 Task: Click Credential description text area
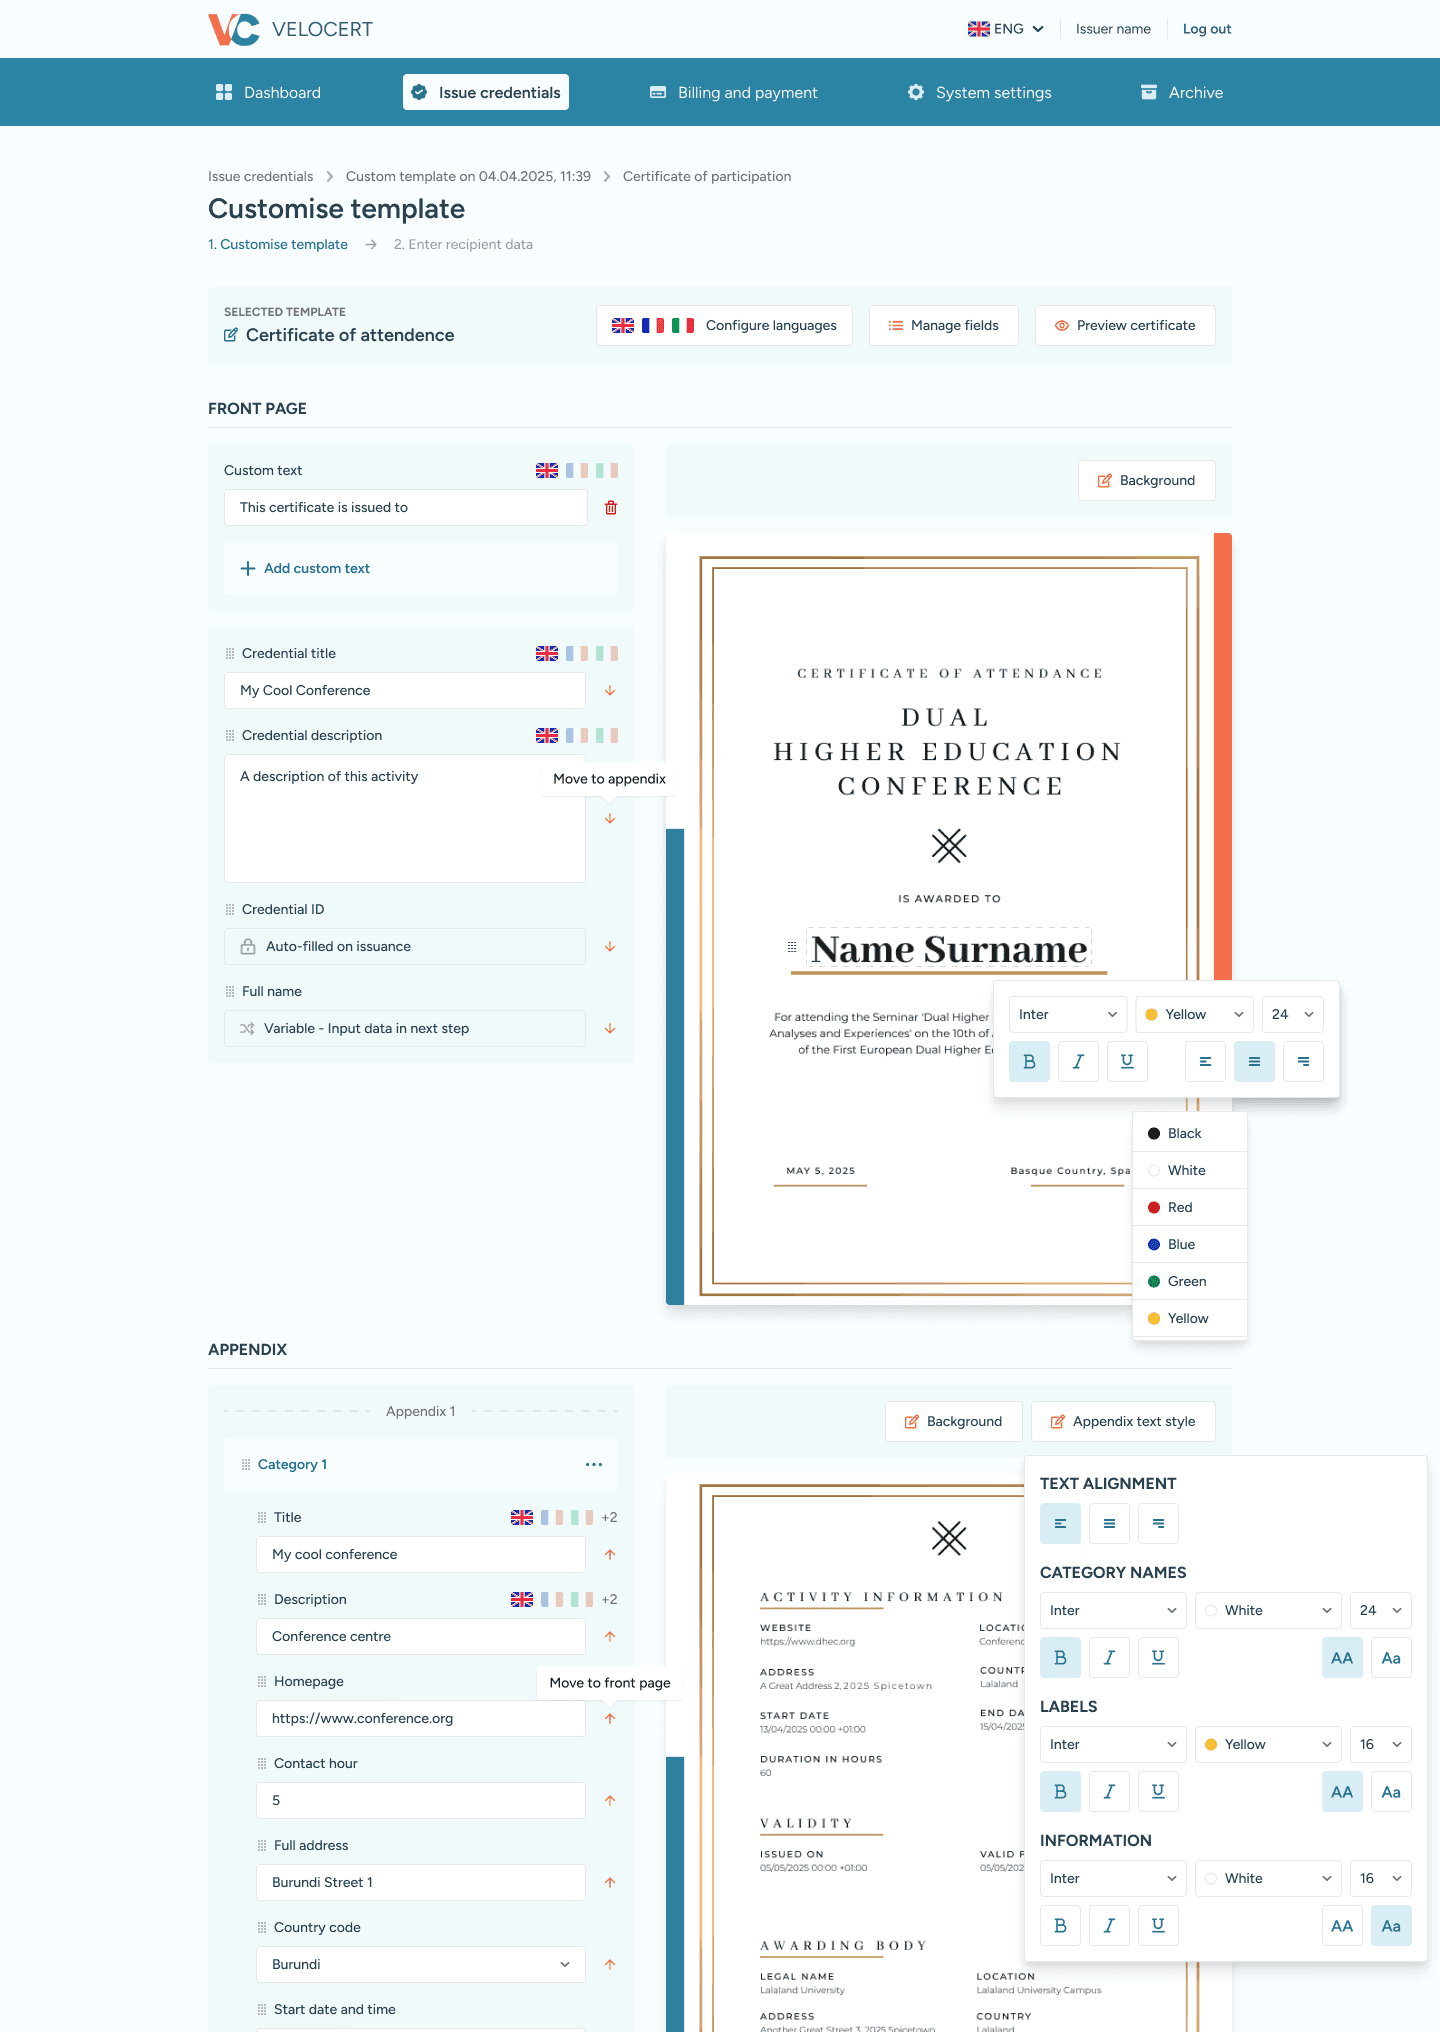click(x=405, y=818)
